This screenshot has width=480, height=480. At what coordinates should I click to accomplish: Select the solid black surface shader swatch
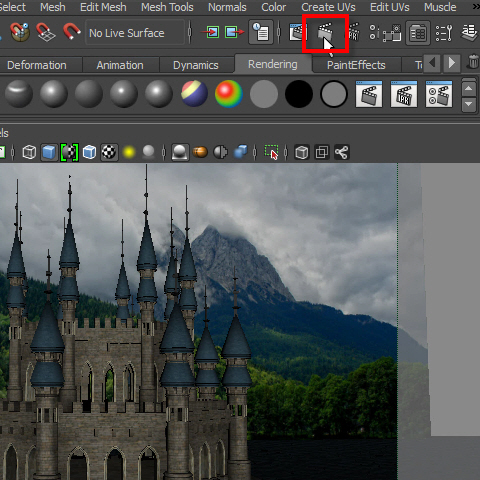299,94
